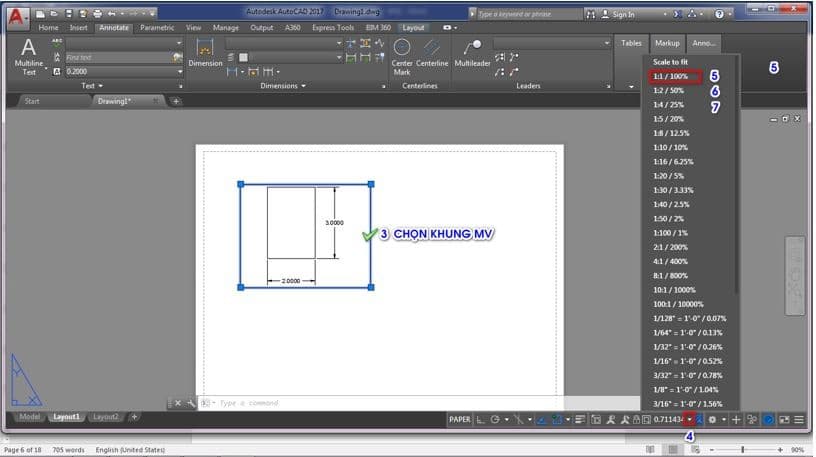Toggle the viewport lock icon in status bar
Screen dimensions: 816x457
636,420
